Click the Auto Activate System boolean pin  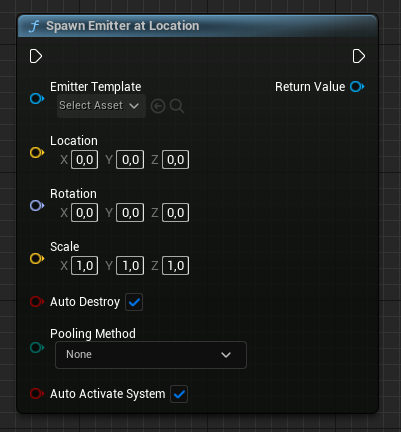[x=37, y=394]
